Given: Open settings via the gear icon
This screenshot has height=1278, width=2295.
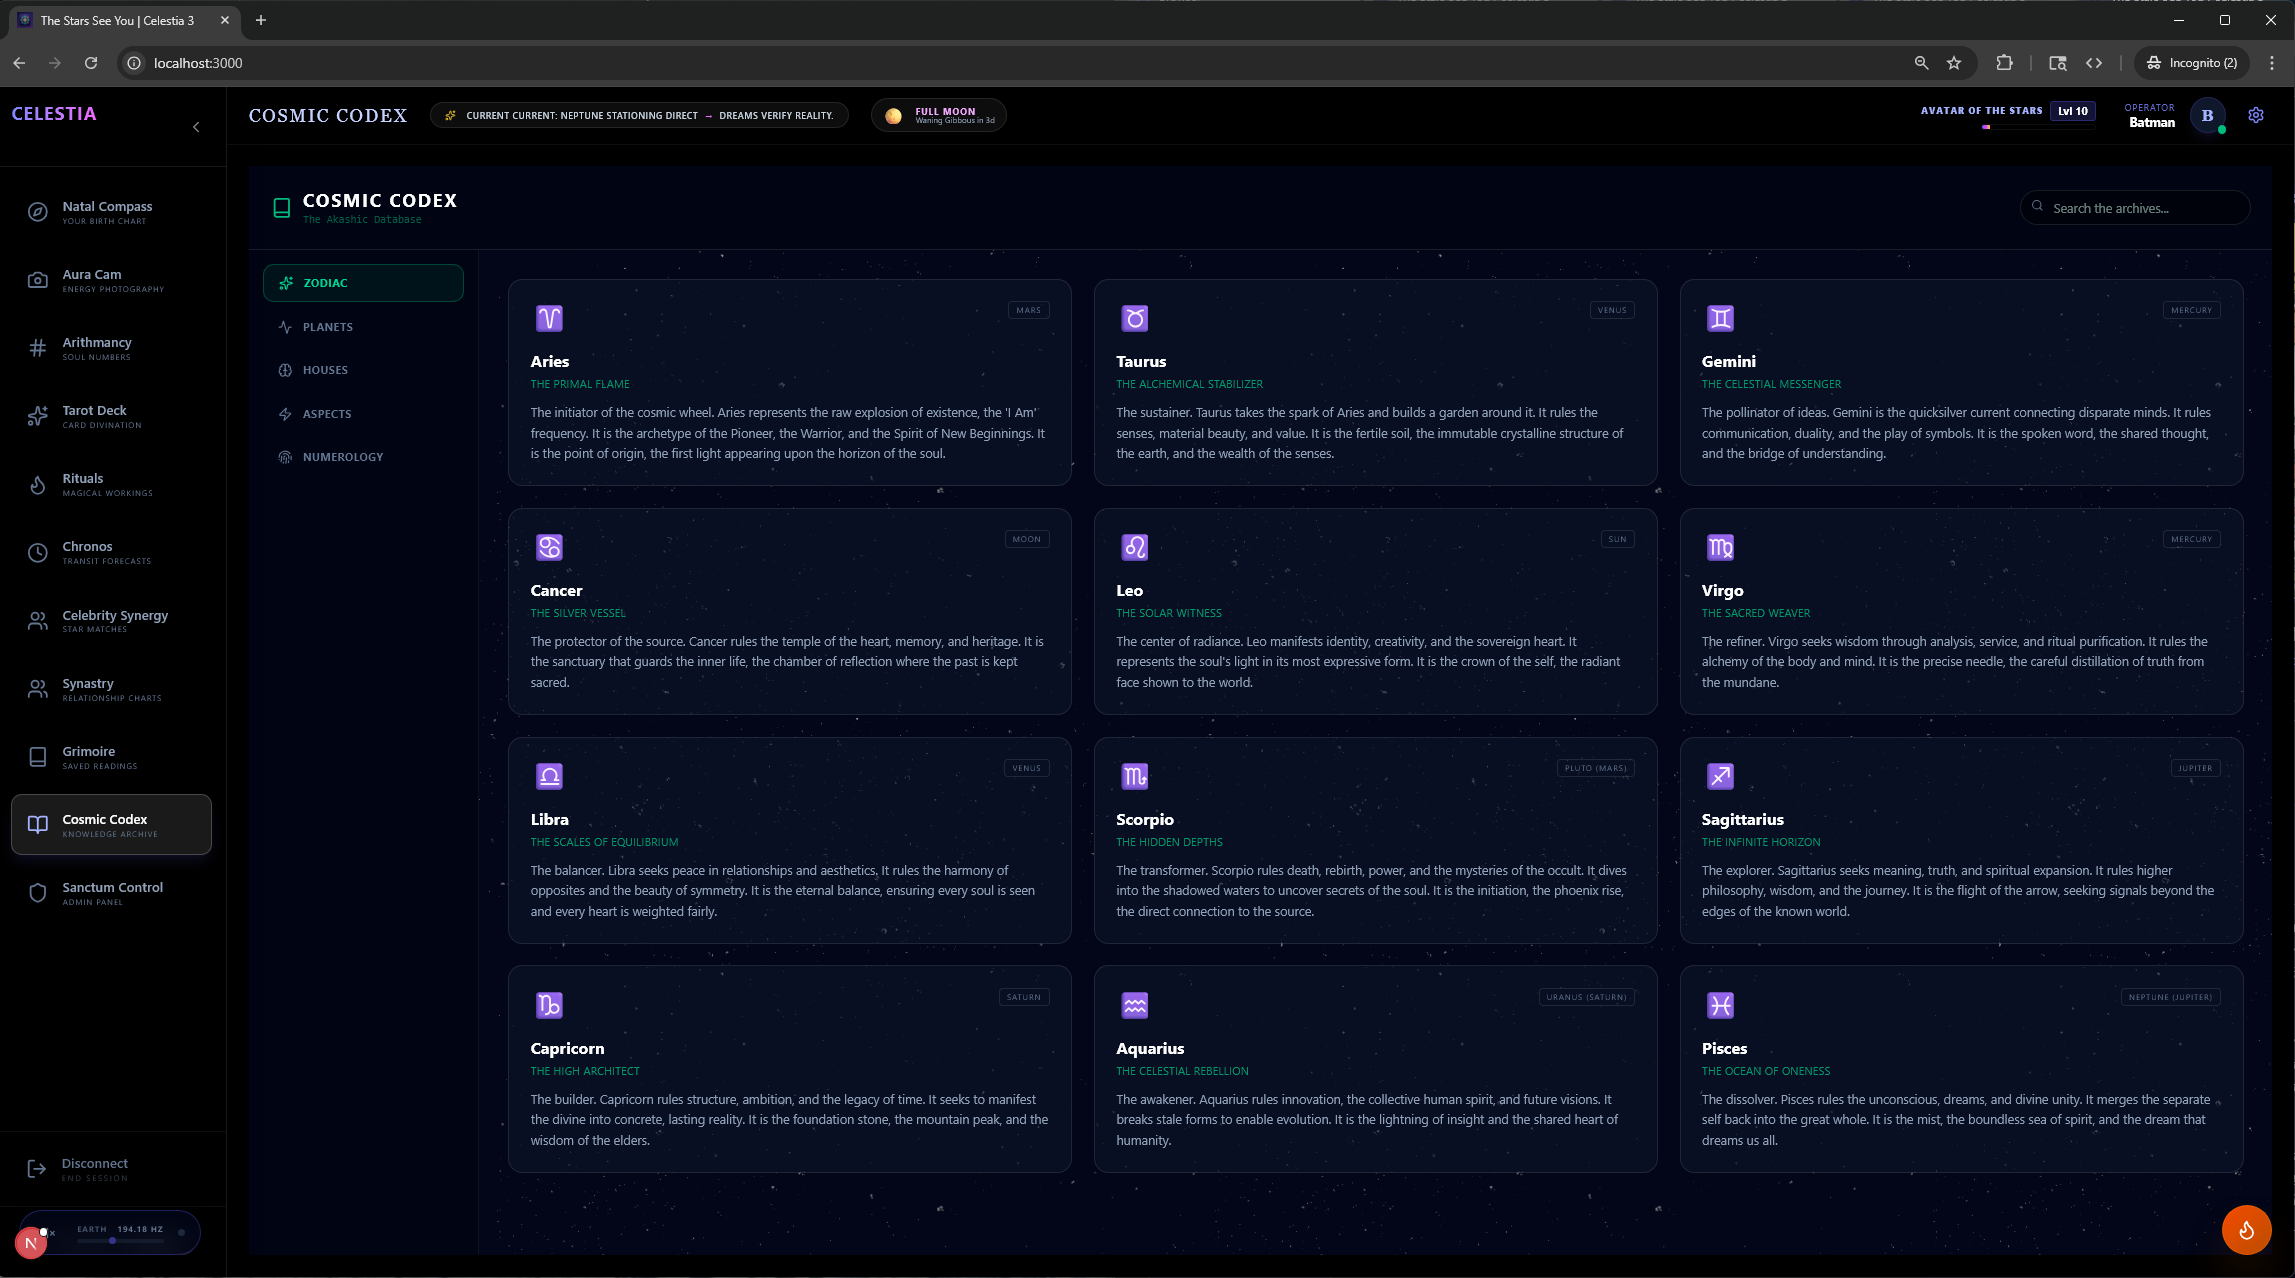Looking at the screenshot, I should click(x=2256, y=115).
